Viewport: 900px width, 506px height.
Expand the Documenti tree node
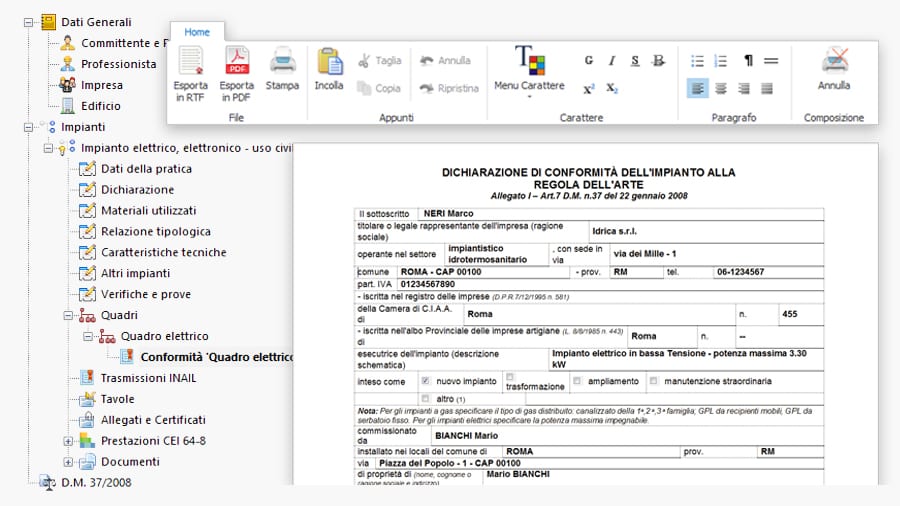coord(69,462)
